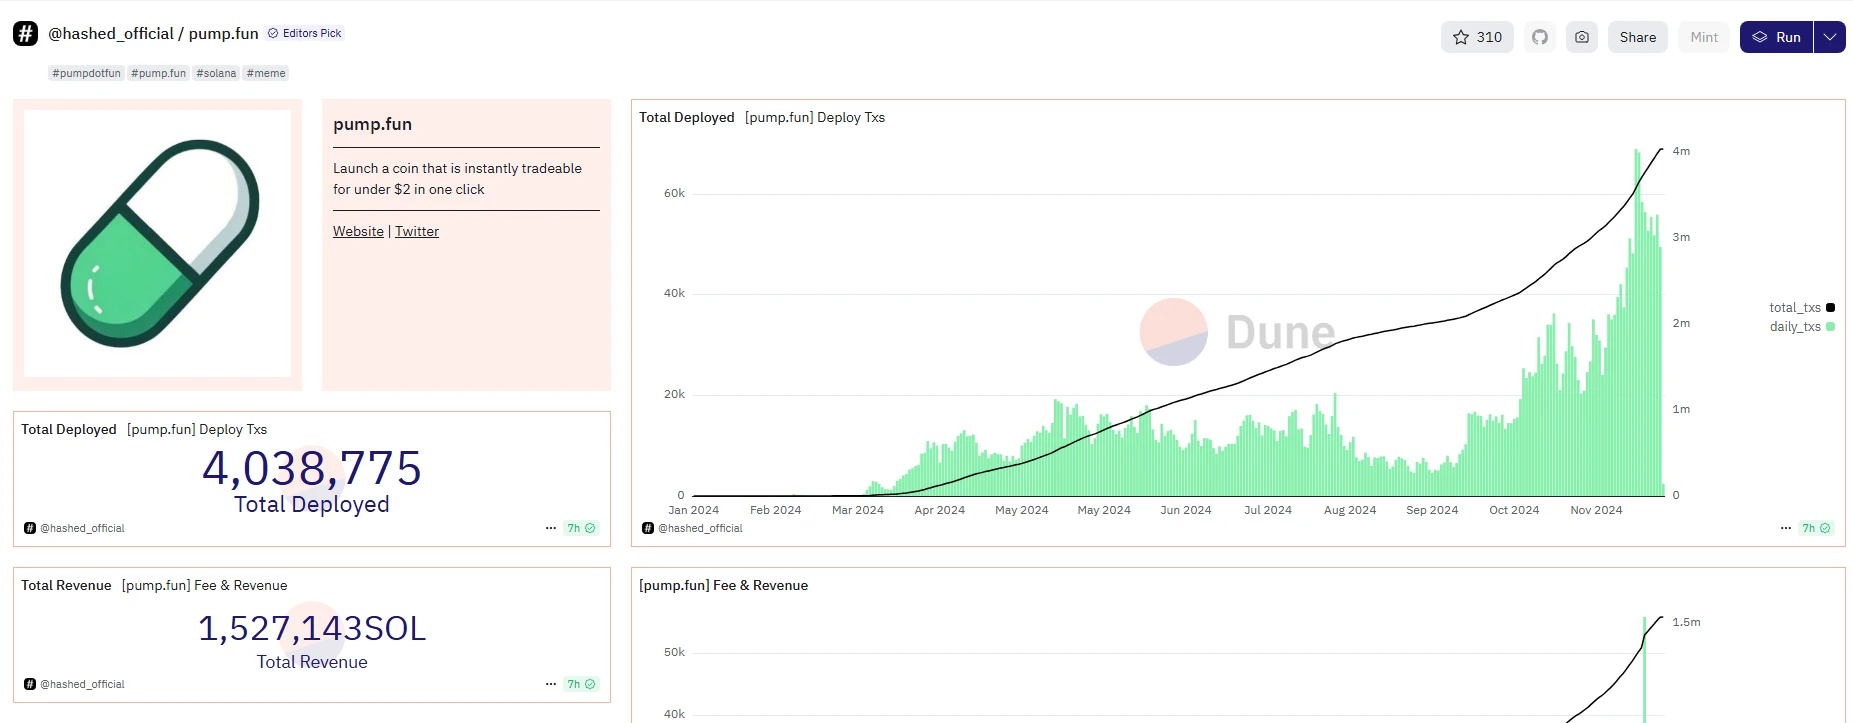Open three-dot menu on Total Deployed counter
The height and width of the screenshot is (723, 1853).
[551, 528]
